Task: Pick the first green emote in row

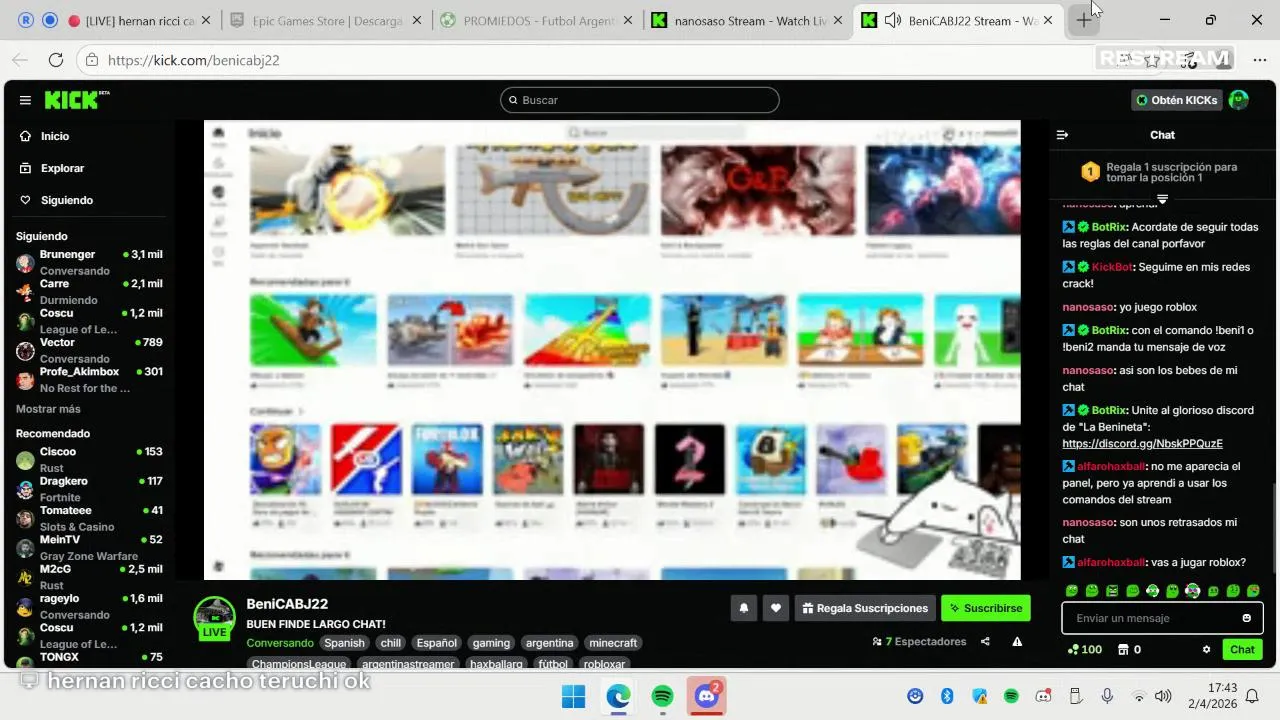Action: [x=1072, y=591]
